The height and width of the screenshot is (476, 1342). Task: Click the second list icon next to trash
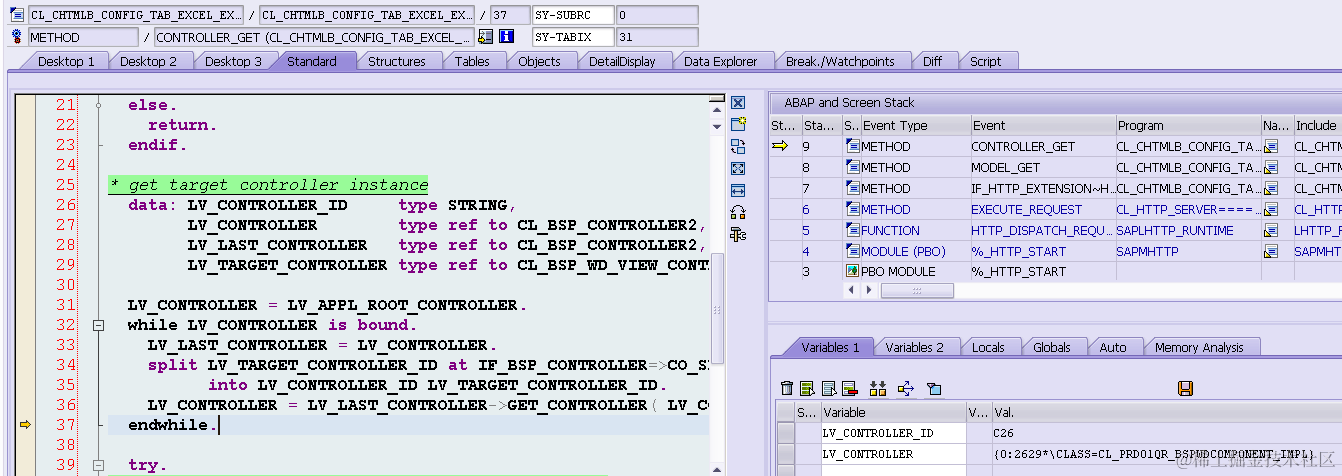[828, 388]
